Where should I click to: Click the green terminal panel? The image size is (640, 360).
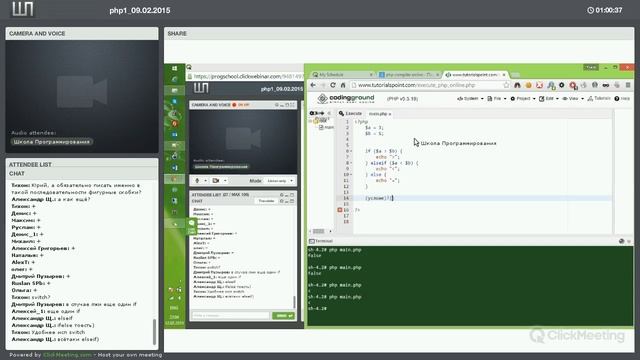click(469, 286)
